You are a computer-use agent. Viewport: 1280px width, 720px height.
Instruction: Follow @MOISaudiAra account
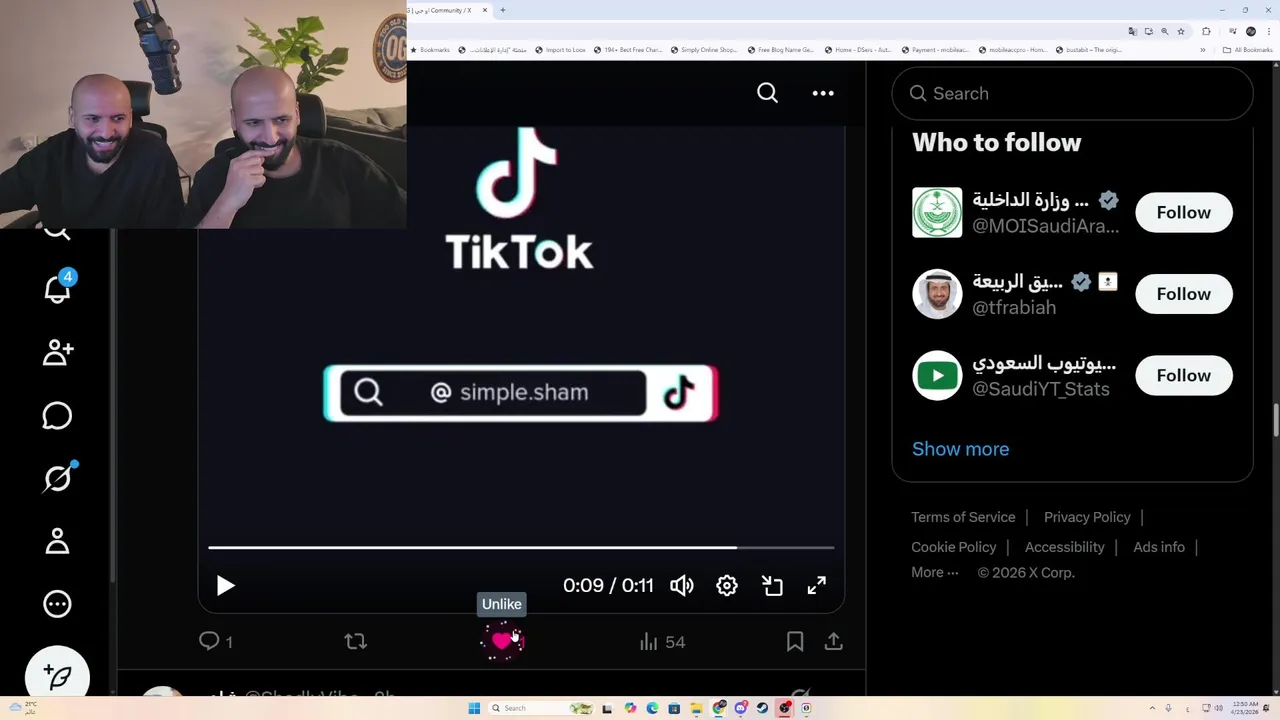pyautogui.click(x=1184, y=212)
